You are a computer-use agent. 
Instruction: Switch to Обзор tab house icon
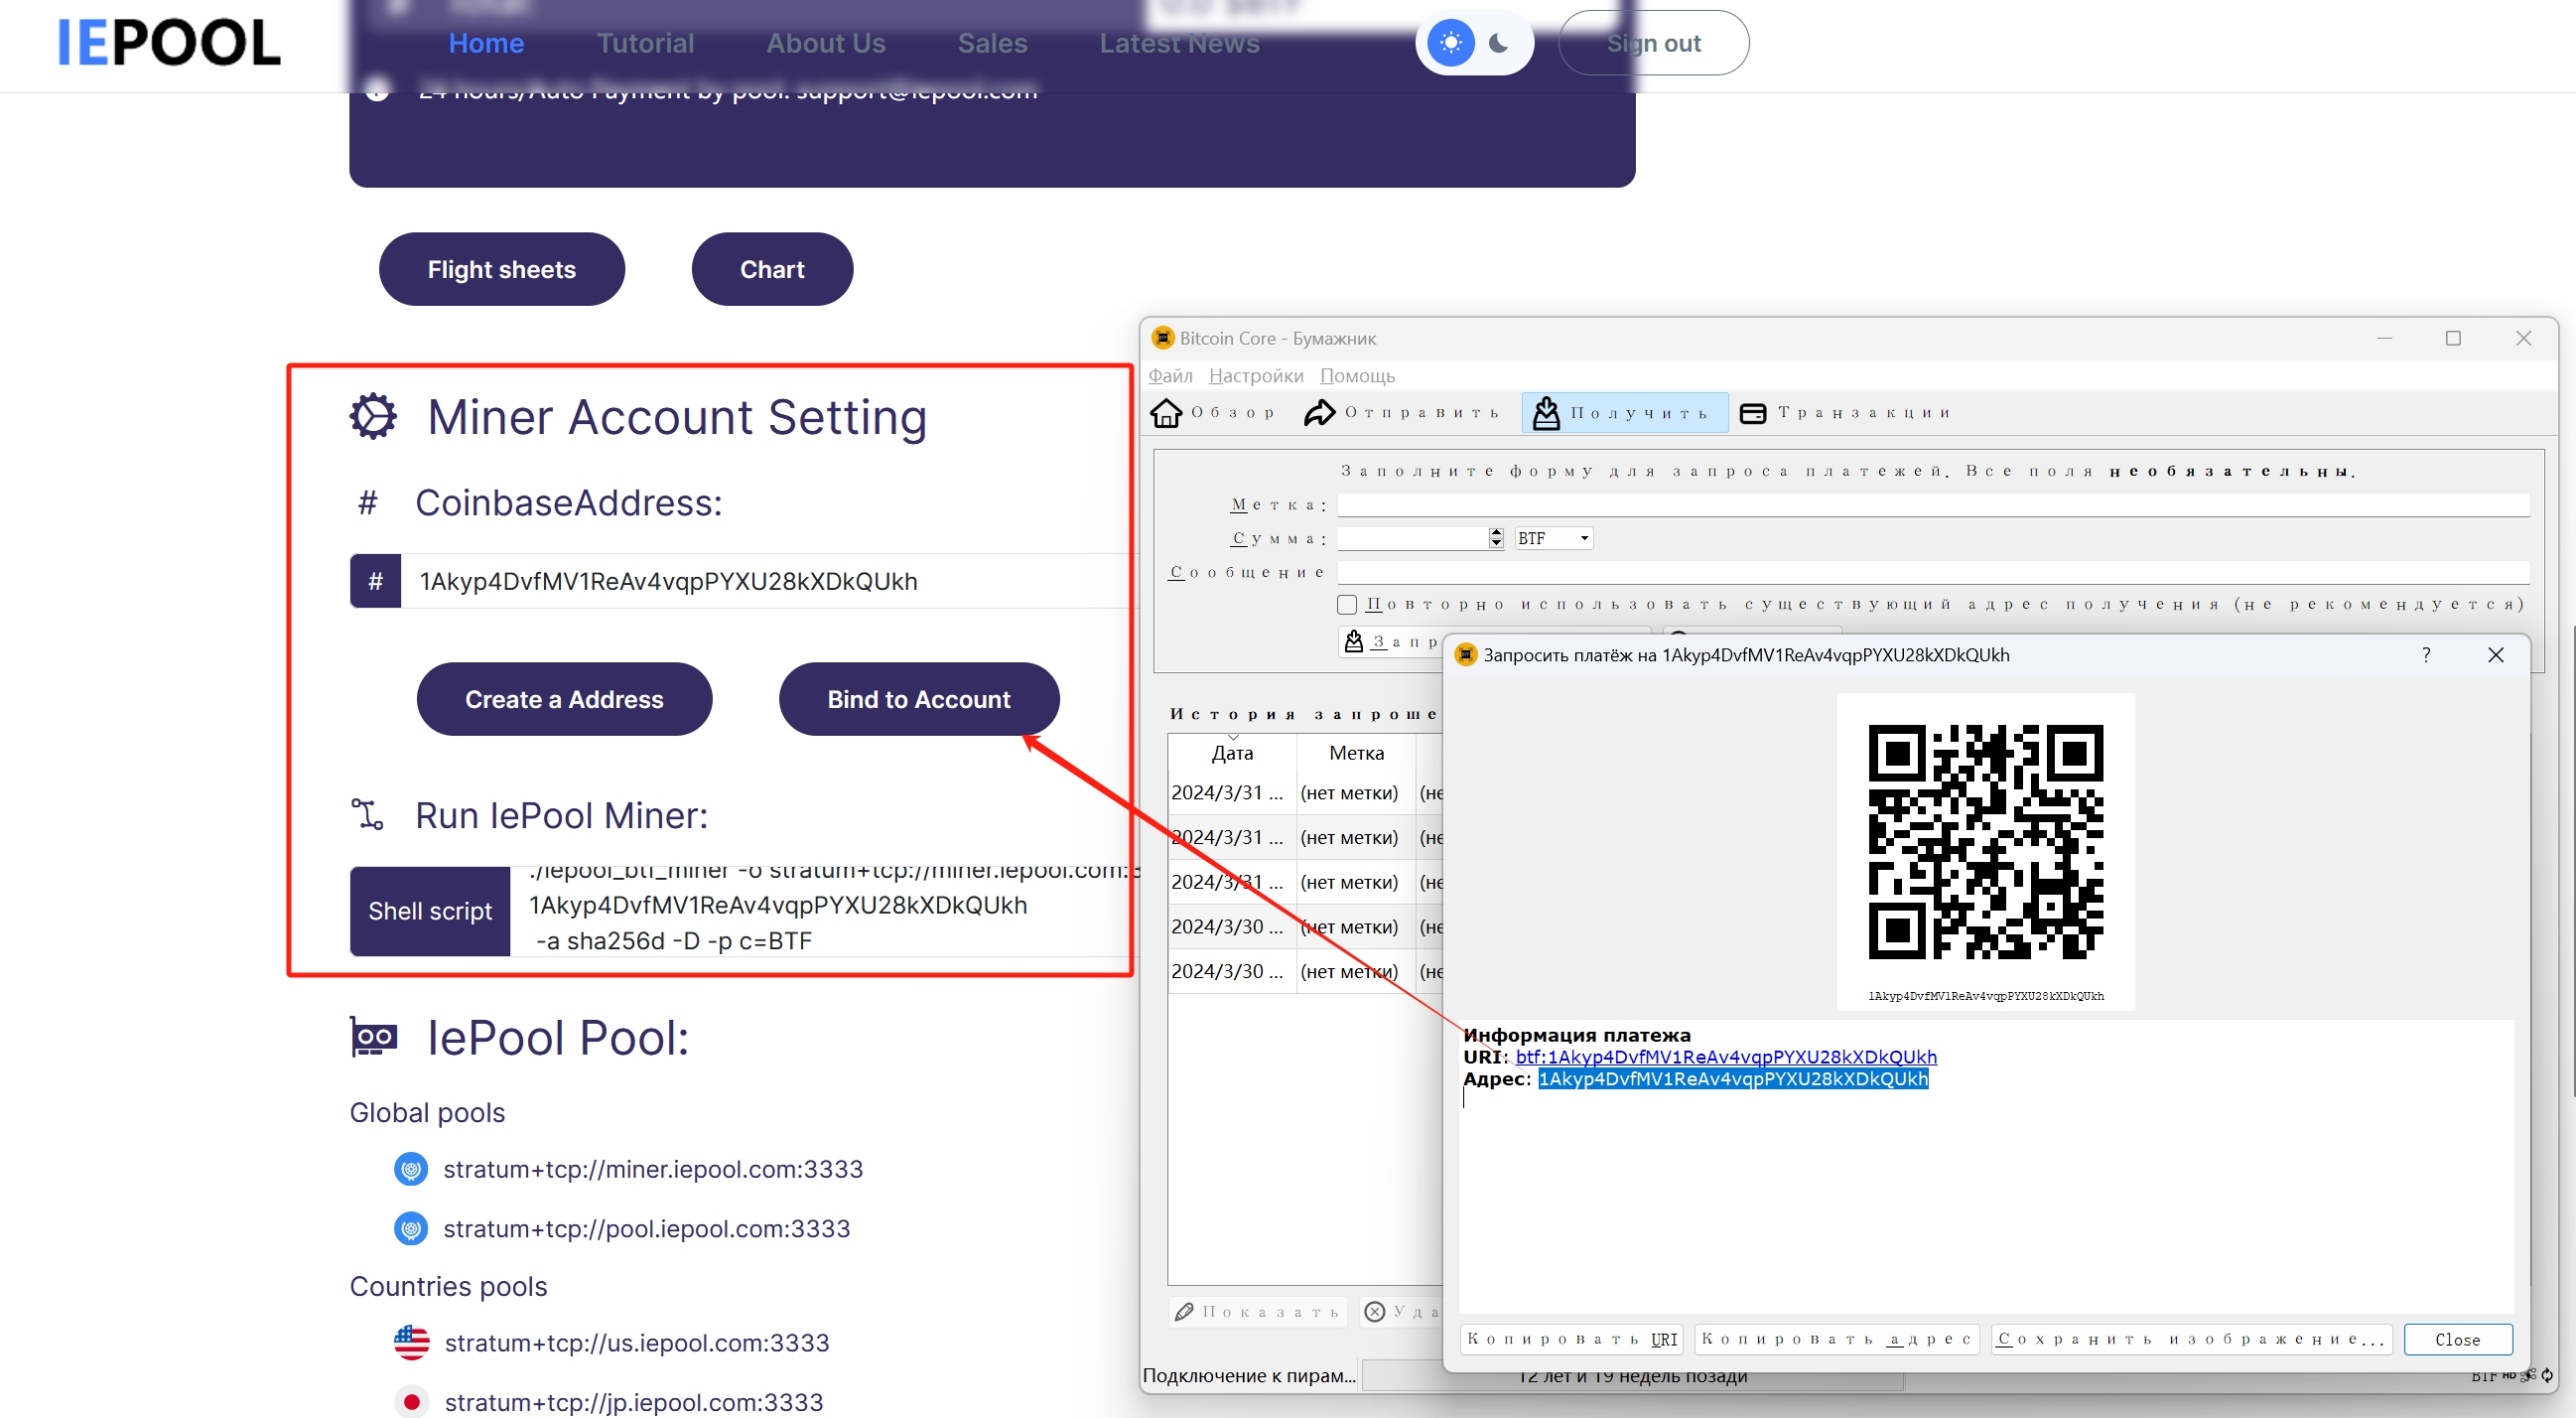[1166, 412]
